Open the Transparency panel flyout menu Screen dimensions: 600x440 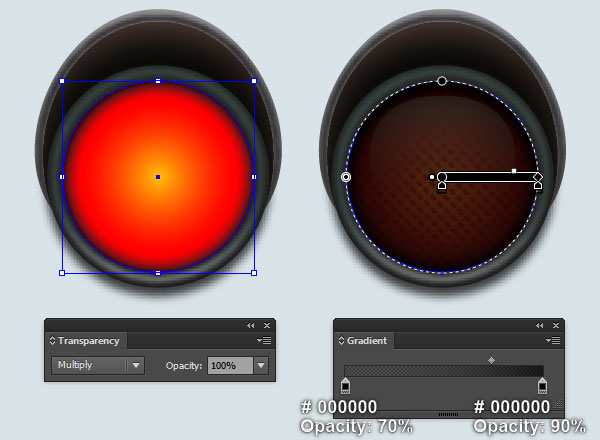click(264, 340)
